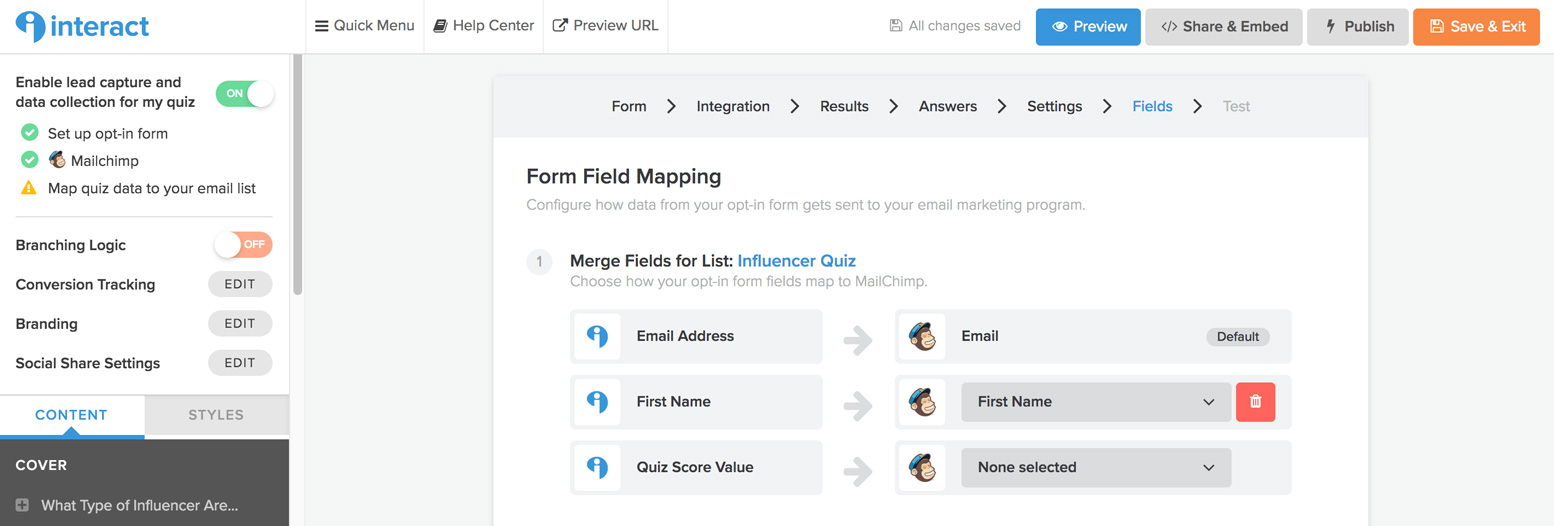The image size is (1554, 526).
Task: Click the sidebar scrollbar
Action: 297,175
